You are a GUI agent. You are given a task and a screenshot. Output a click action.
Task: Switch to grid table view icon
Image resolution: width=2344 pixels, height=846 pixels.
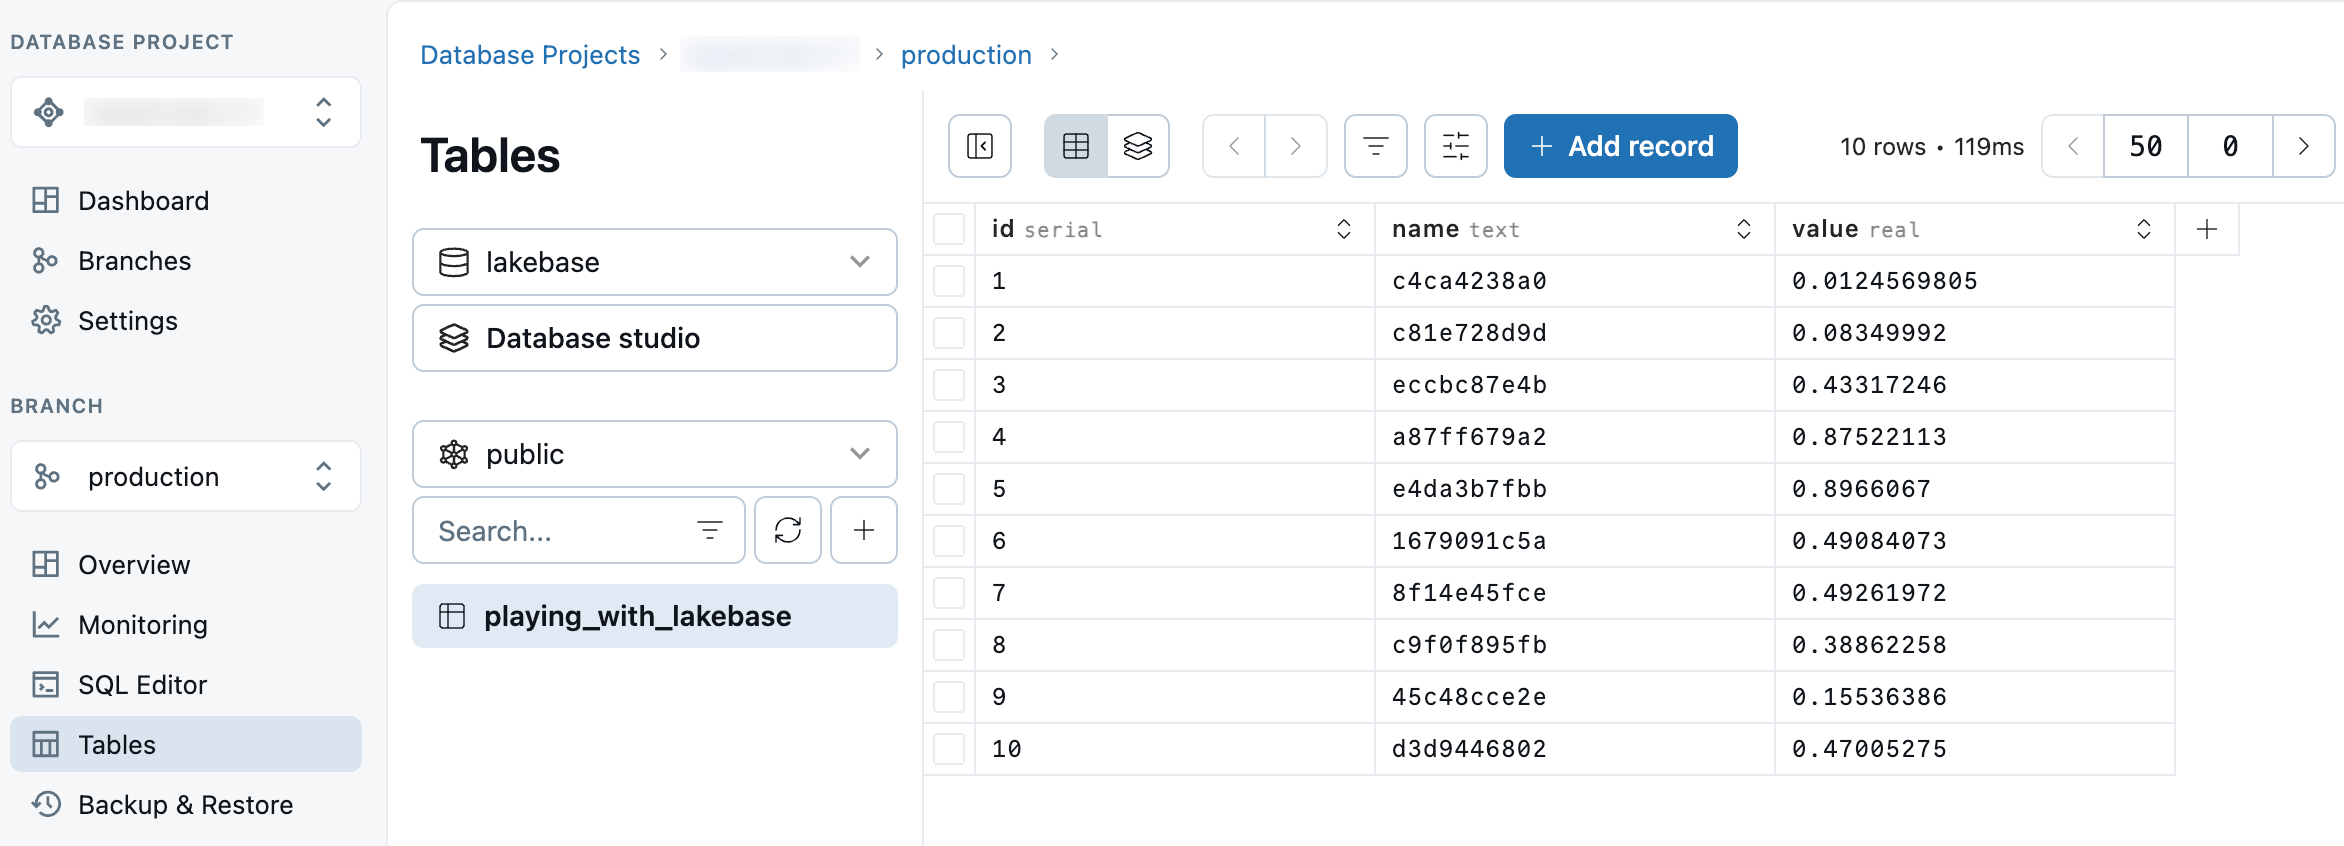[x=1076, y=146]
